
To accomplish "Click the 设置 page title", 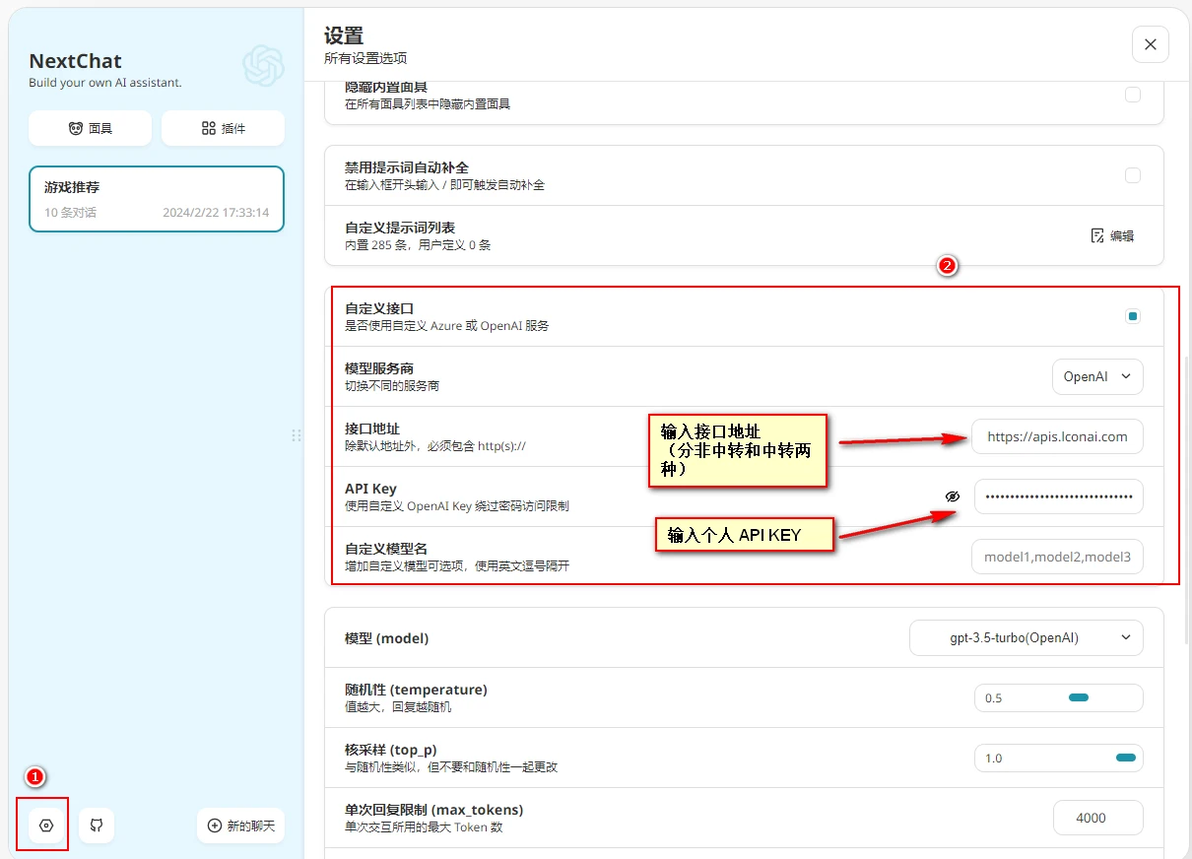I will [x=344, y=36].
